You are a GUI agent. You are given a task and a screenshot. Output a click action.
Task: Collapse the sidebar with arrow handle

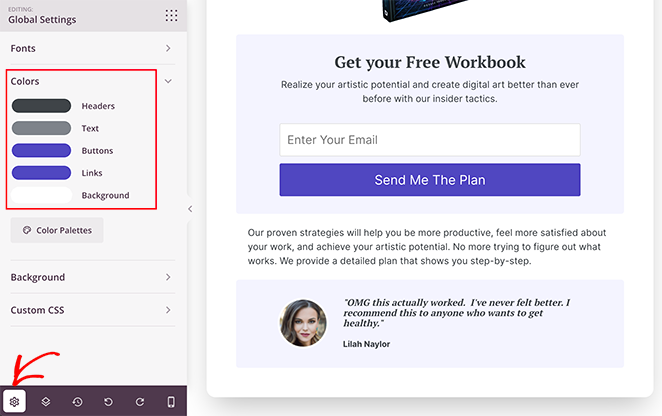coord(190,209)
